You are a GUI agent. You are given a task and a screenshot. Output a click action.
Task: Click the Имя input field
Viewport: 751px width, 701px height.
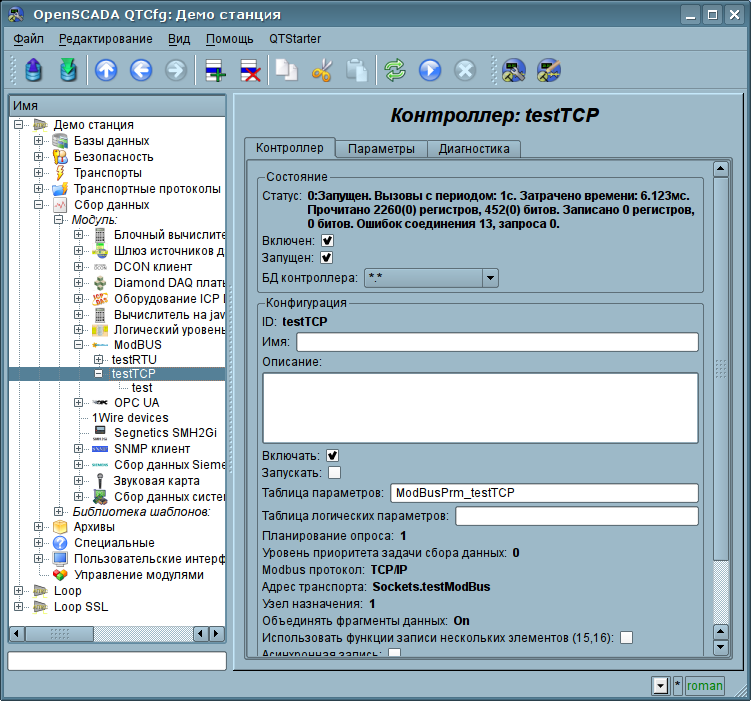(496, 342)
